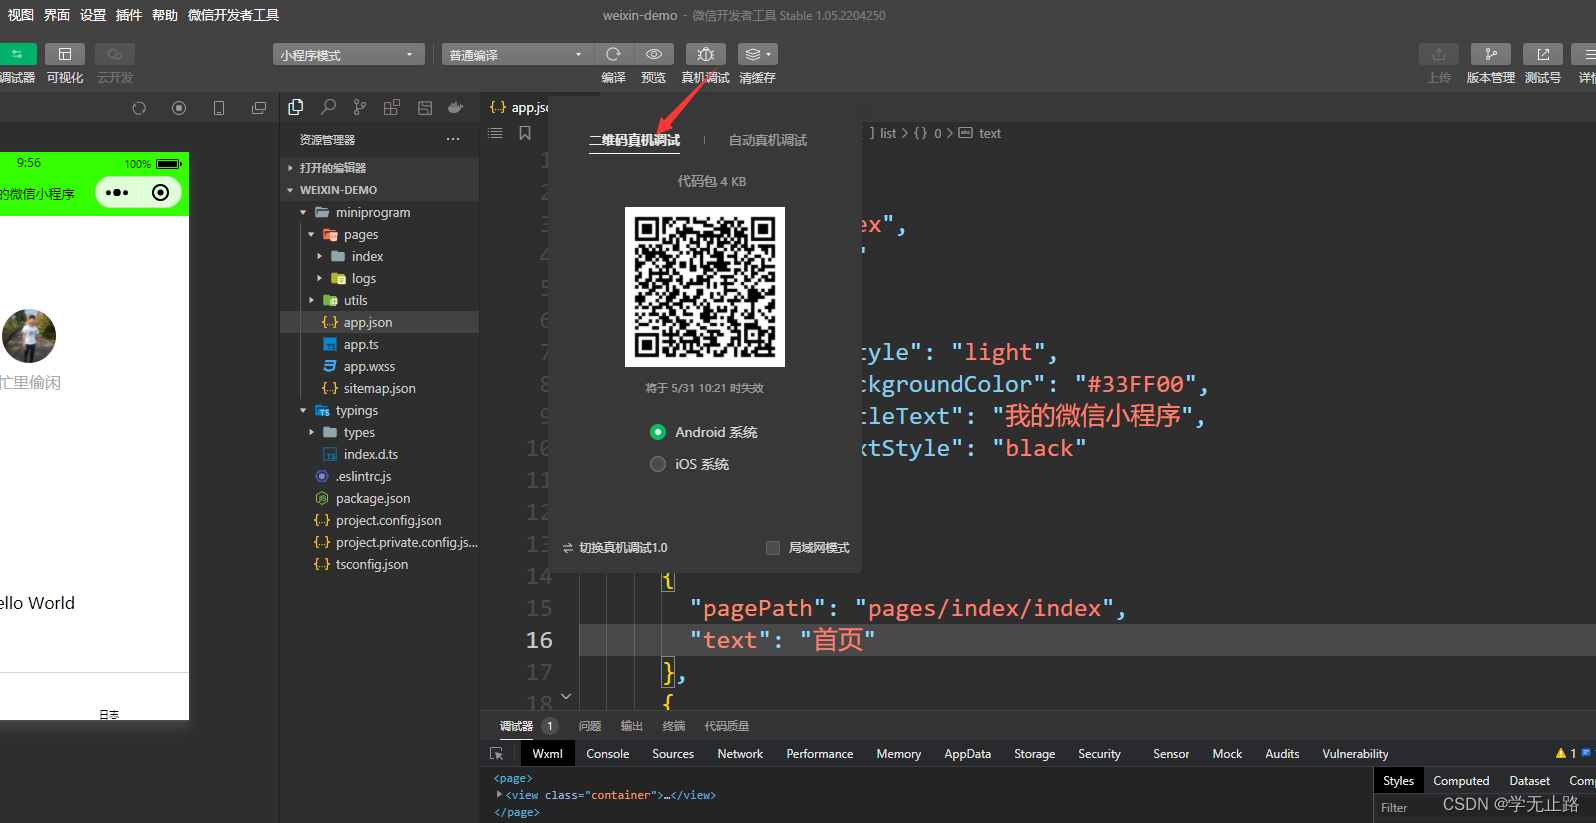Open the 清缓存 clear cache dropdown
This screenshot has width=1596, height=823.
coord(758,54)
